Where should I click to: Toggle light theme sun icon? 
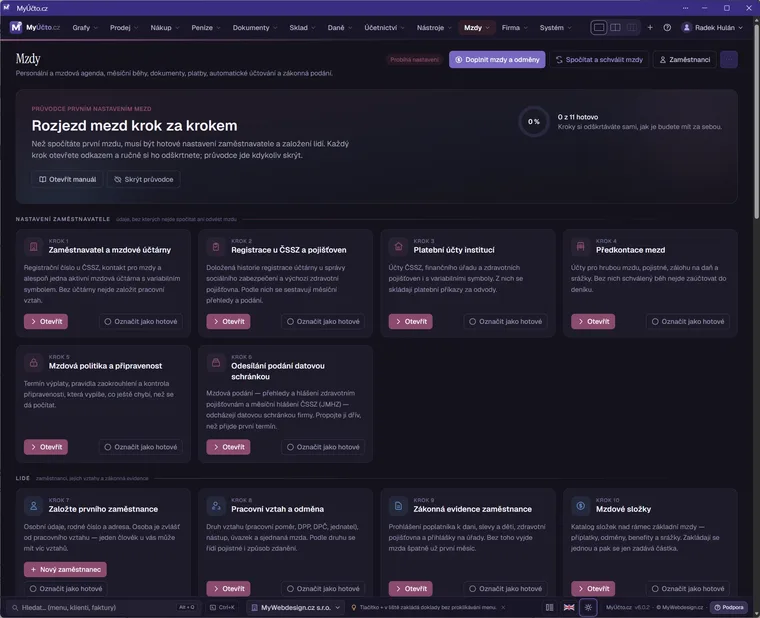point(588,607)
